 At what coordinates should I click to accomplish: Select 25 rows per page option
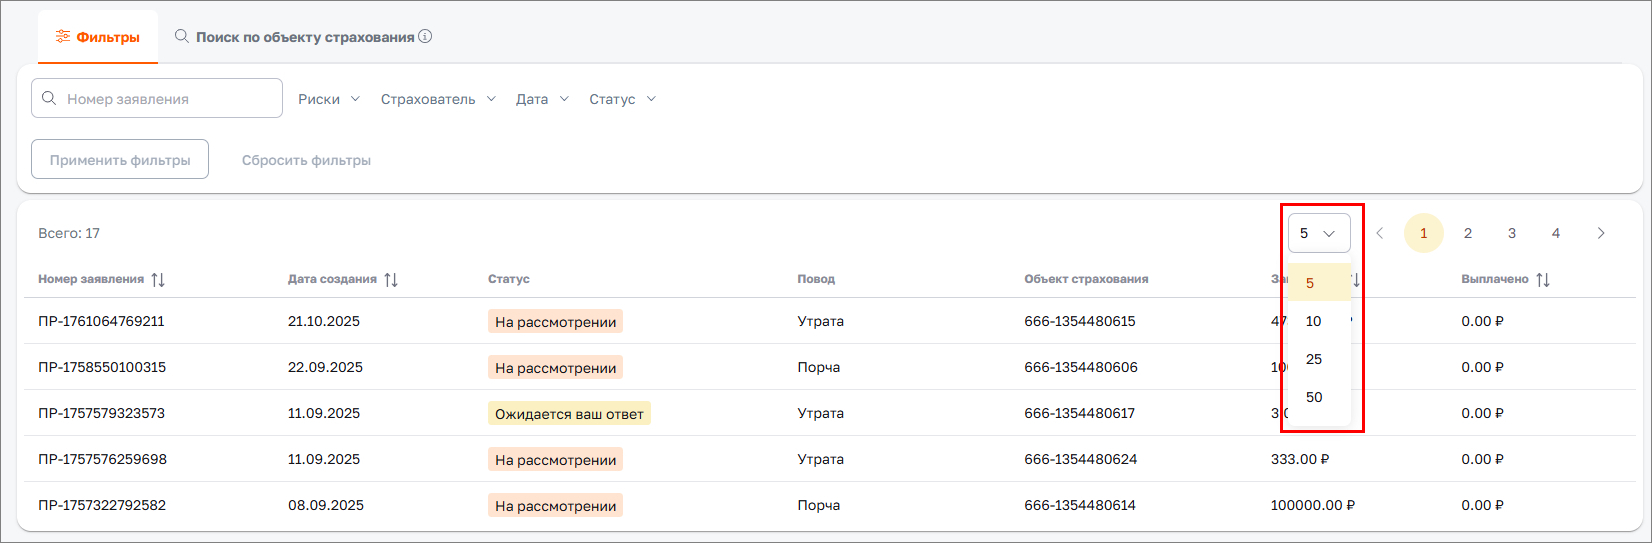[x=1314, y=359]
